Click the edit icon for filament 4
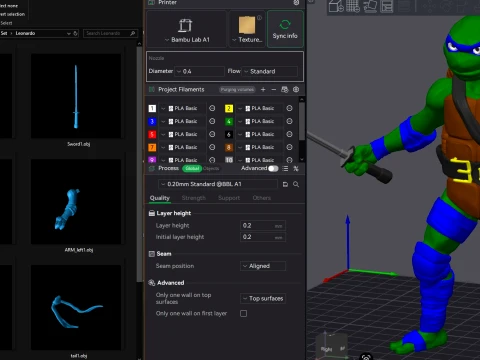Screen dimensions: 480x360 click(289, 121)
